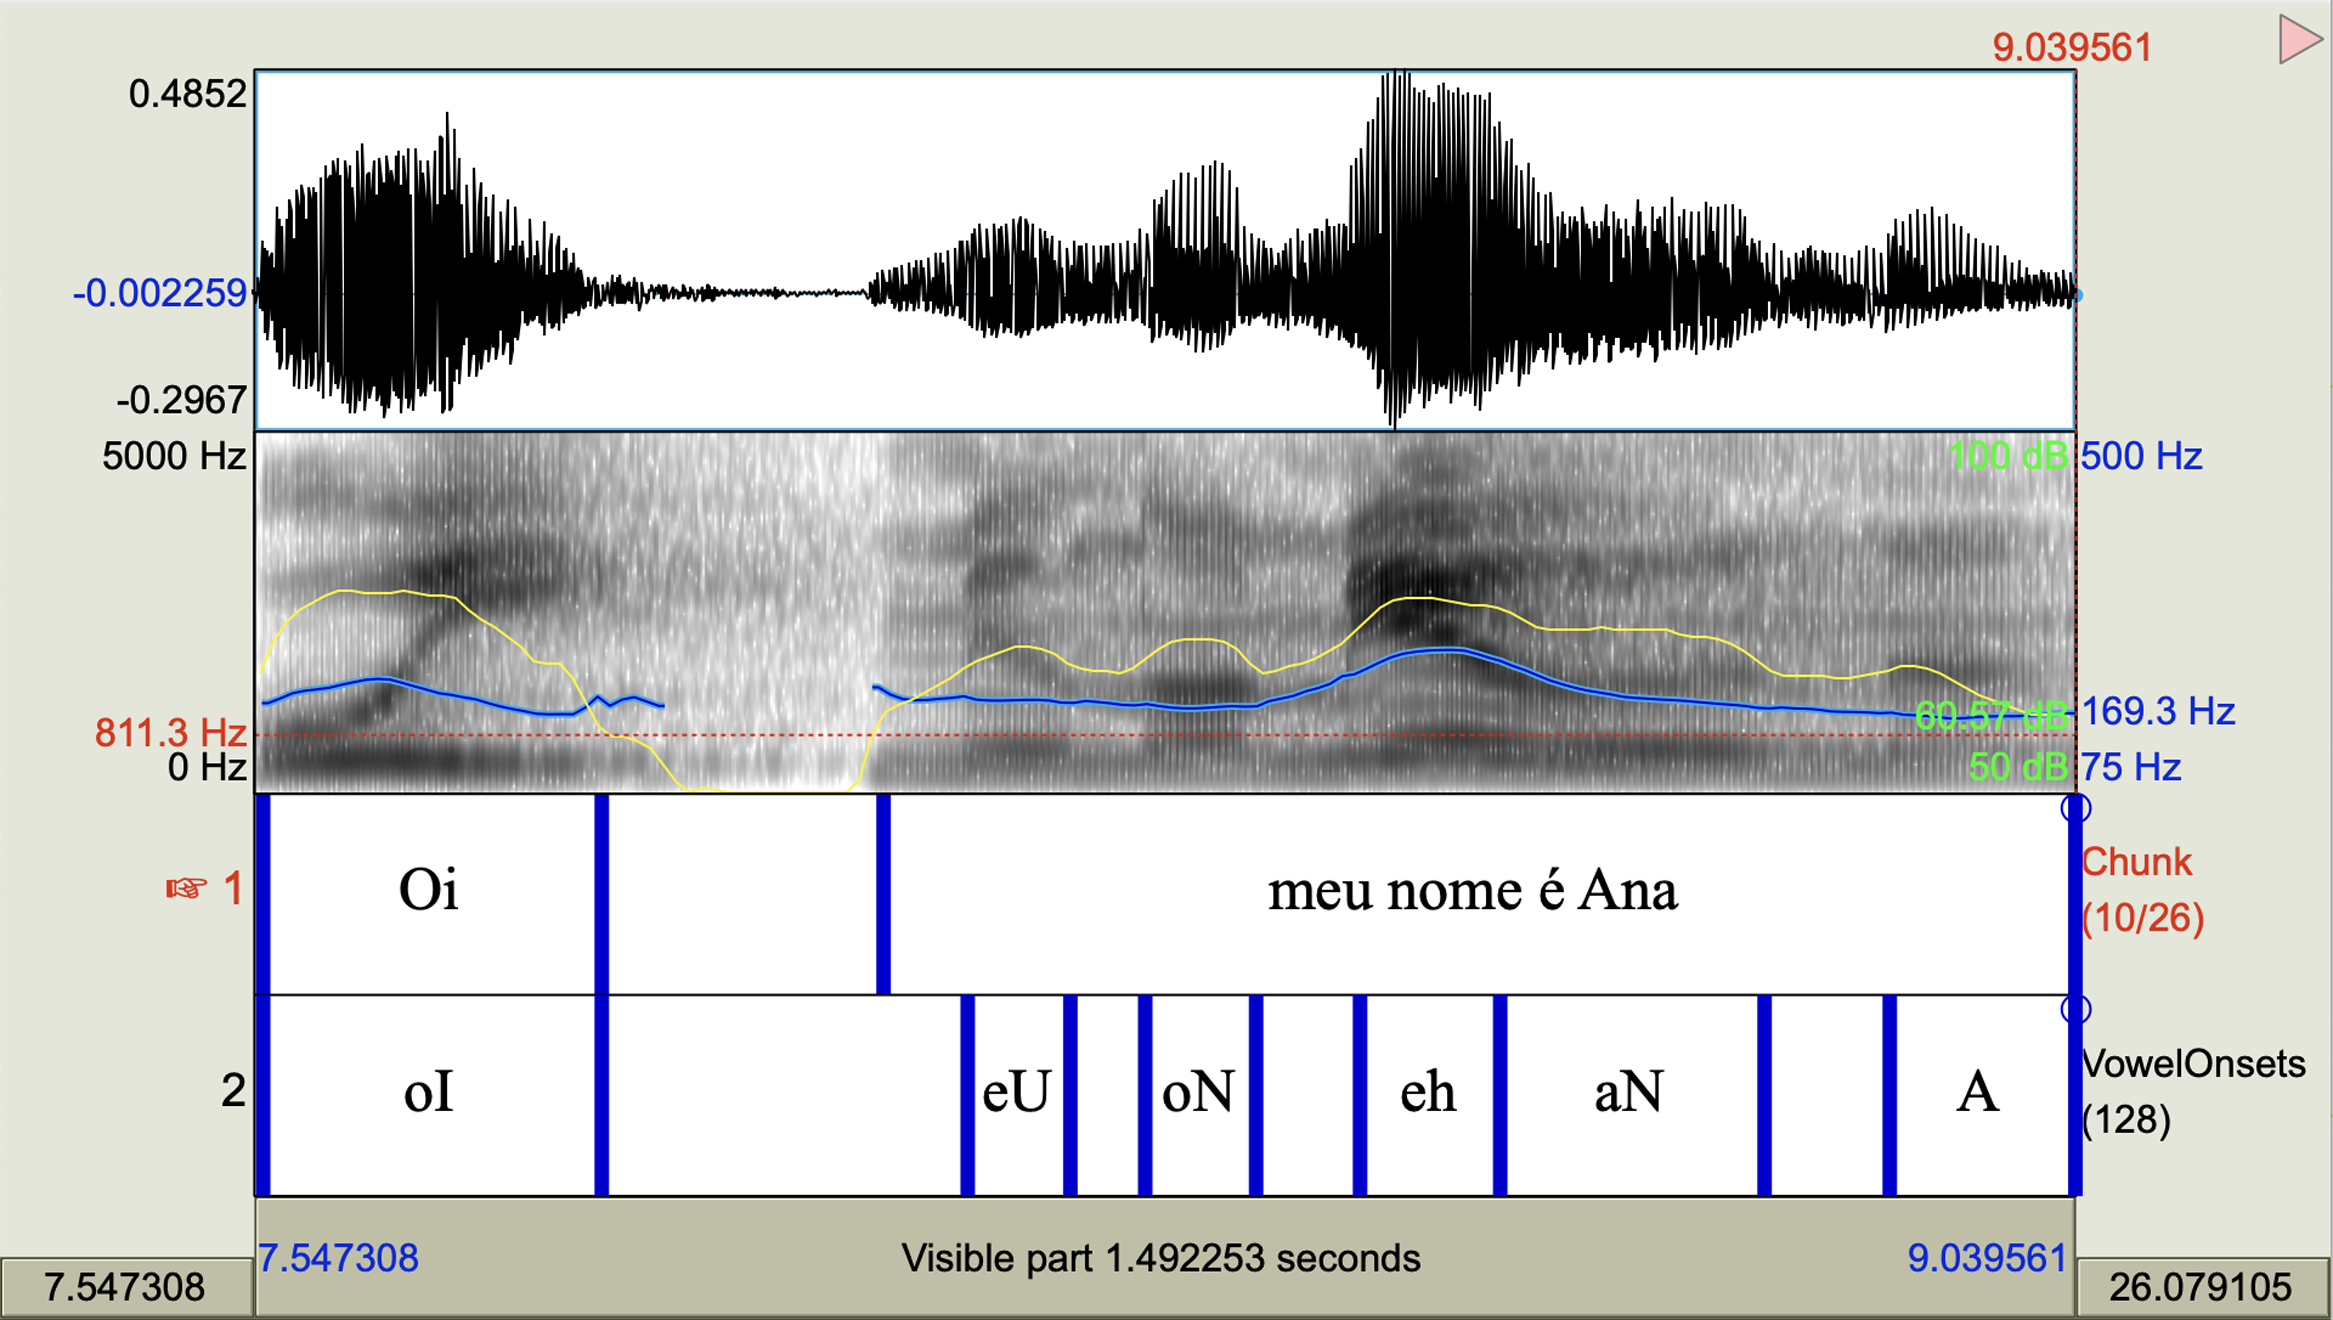Select the "eU" vowel interval
This screenshot has width=2333, height=1320.
[x=1017, y=1092]
